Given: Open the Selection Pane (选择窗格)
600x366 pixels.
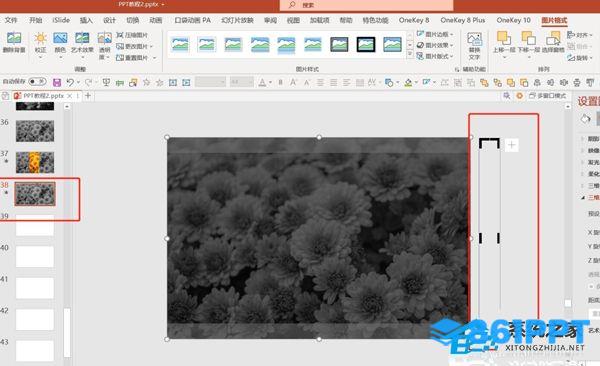Looking at the screenshot, I should coord(553,38).
